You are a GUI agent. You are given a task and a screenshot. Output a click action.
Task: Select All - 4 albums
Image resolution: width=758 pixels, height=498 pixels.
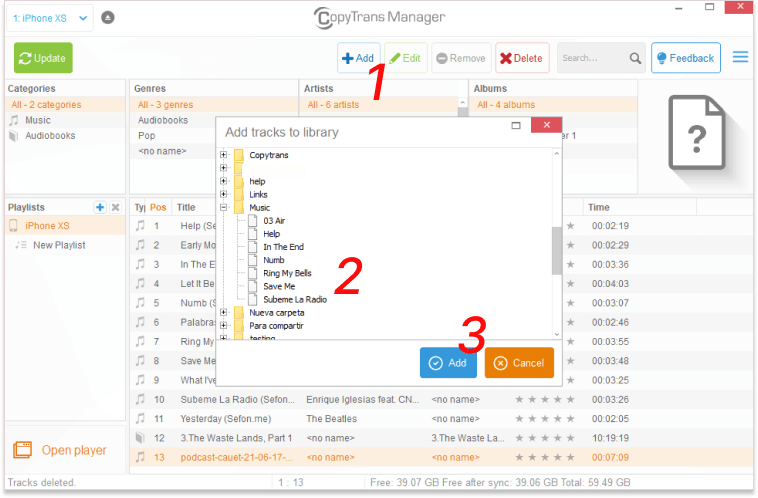(554, 104)
